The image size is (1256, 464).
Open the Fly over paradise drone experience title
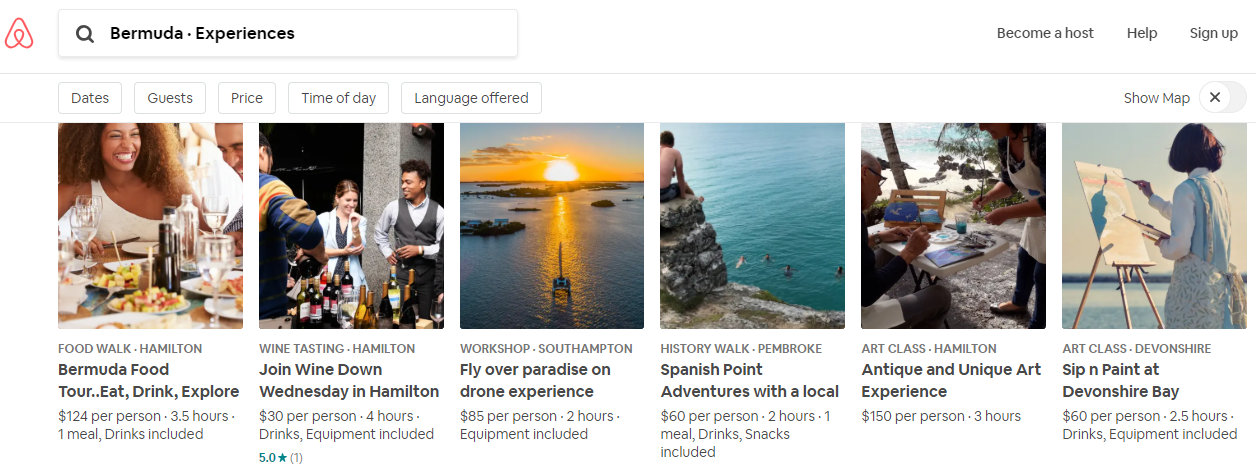pos(535,381)
